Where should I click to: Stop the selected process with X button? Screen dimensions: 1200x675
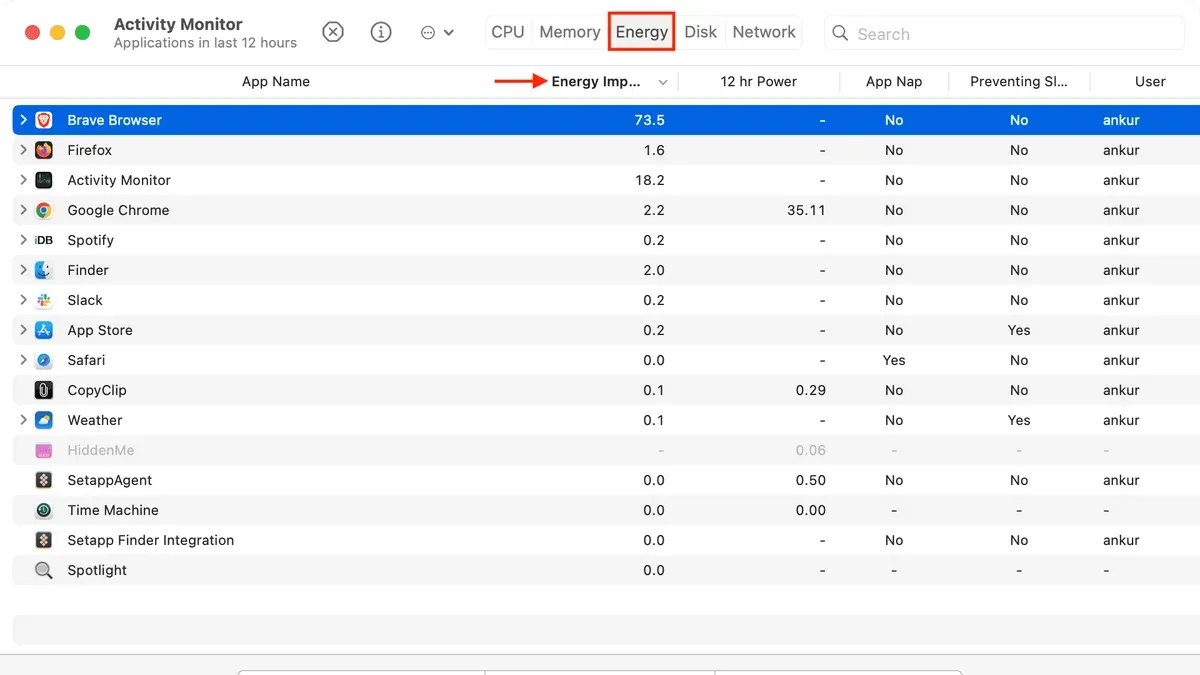tap(333, 32)
